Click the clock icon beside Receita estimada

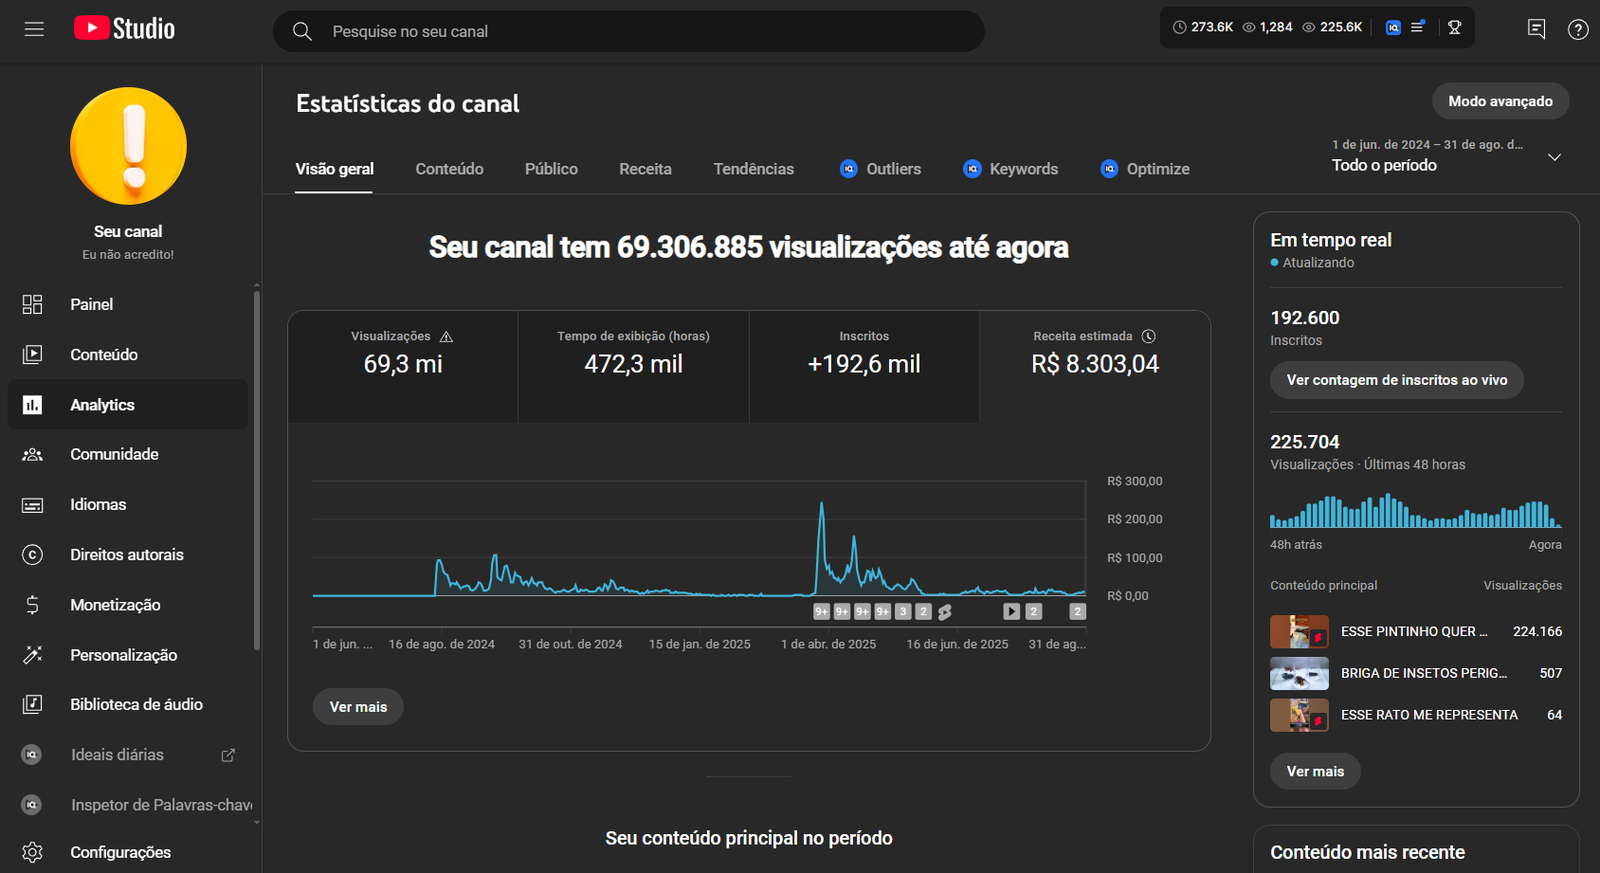tap(1149, 336)
